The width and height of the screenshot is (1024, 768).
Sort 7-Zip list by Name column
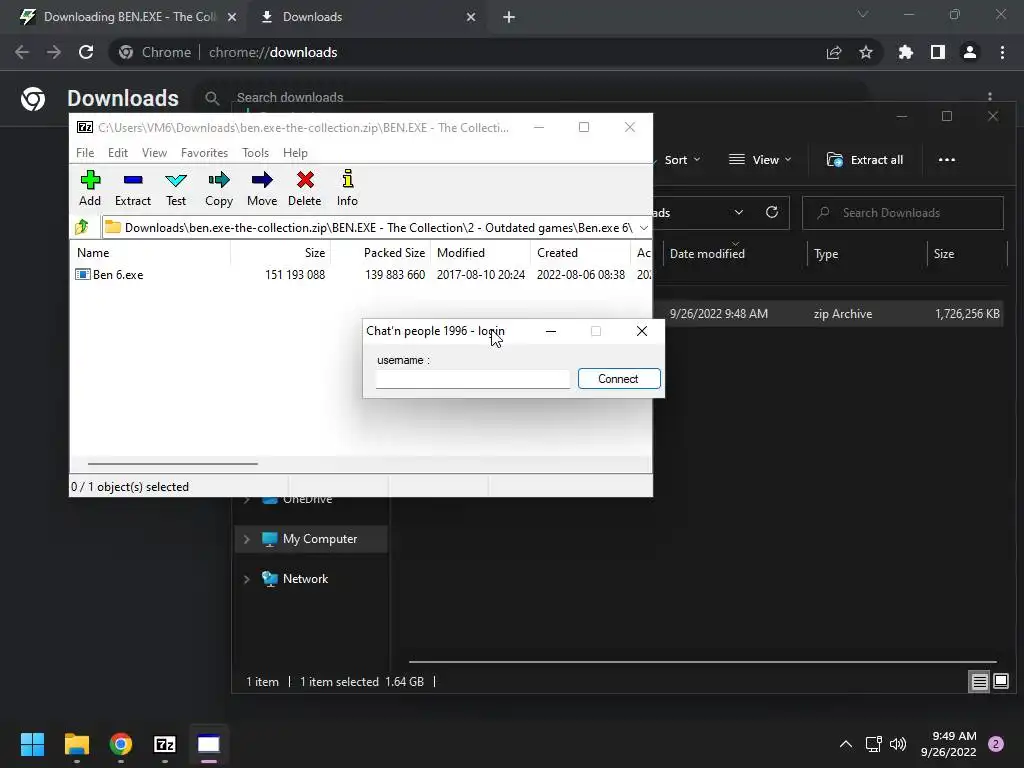(x=150, y=253)
